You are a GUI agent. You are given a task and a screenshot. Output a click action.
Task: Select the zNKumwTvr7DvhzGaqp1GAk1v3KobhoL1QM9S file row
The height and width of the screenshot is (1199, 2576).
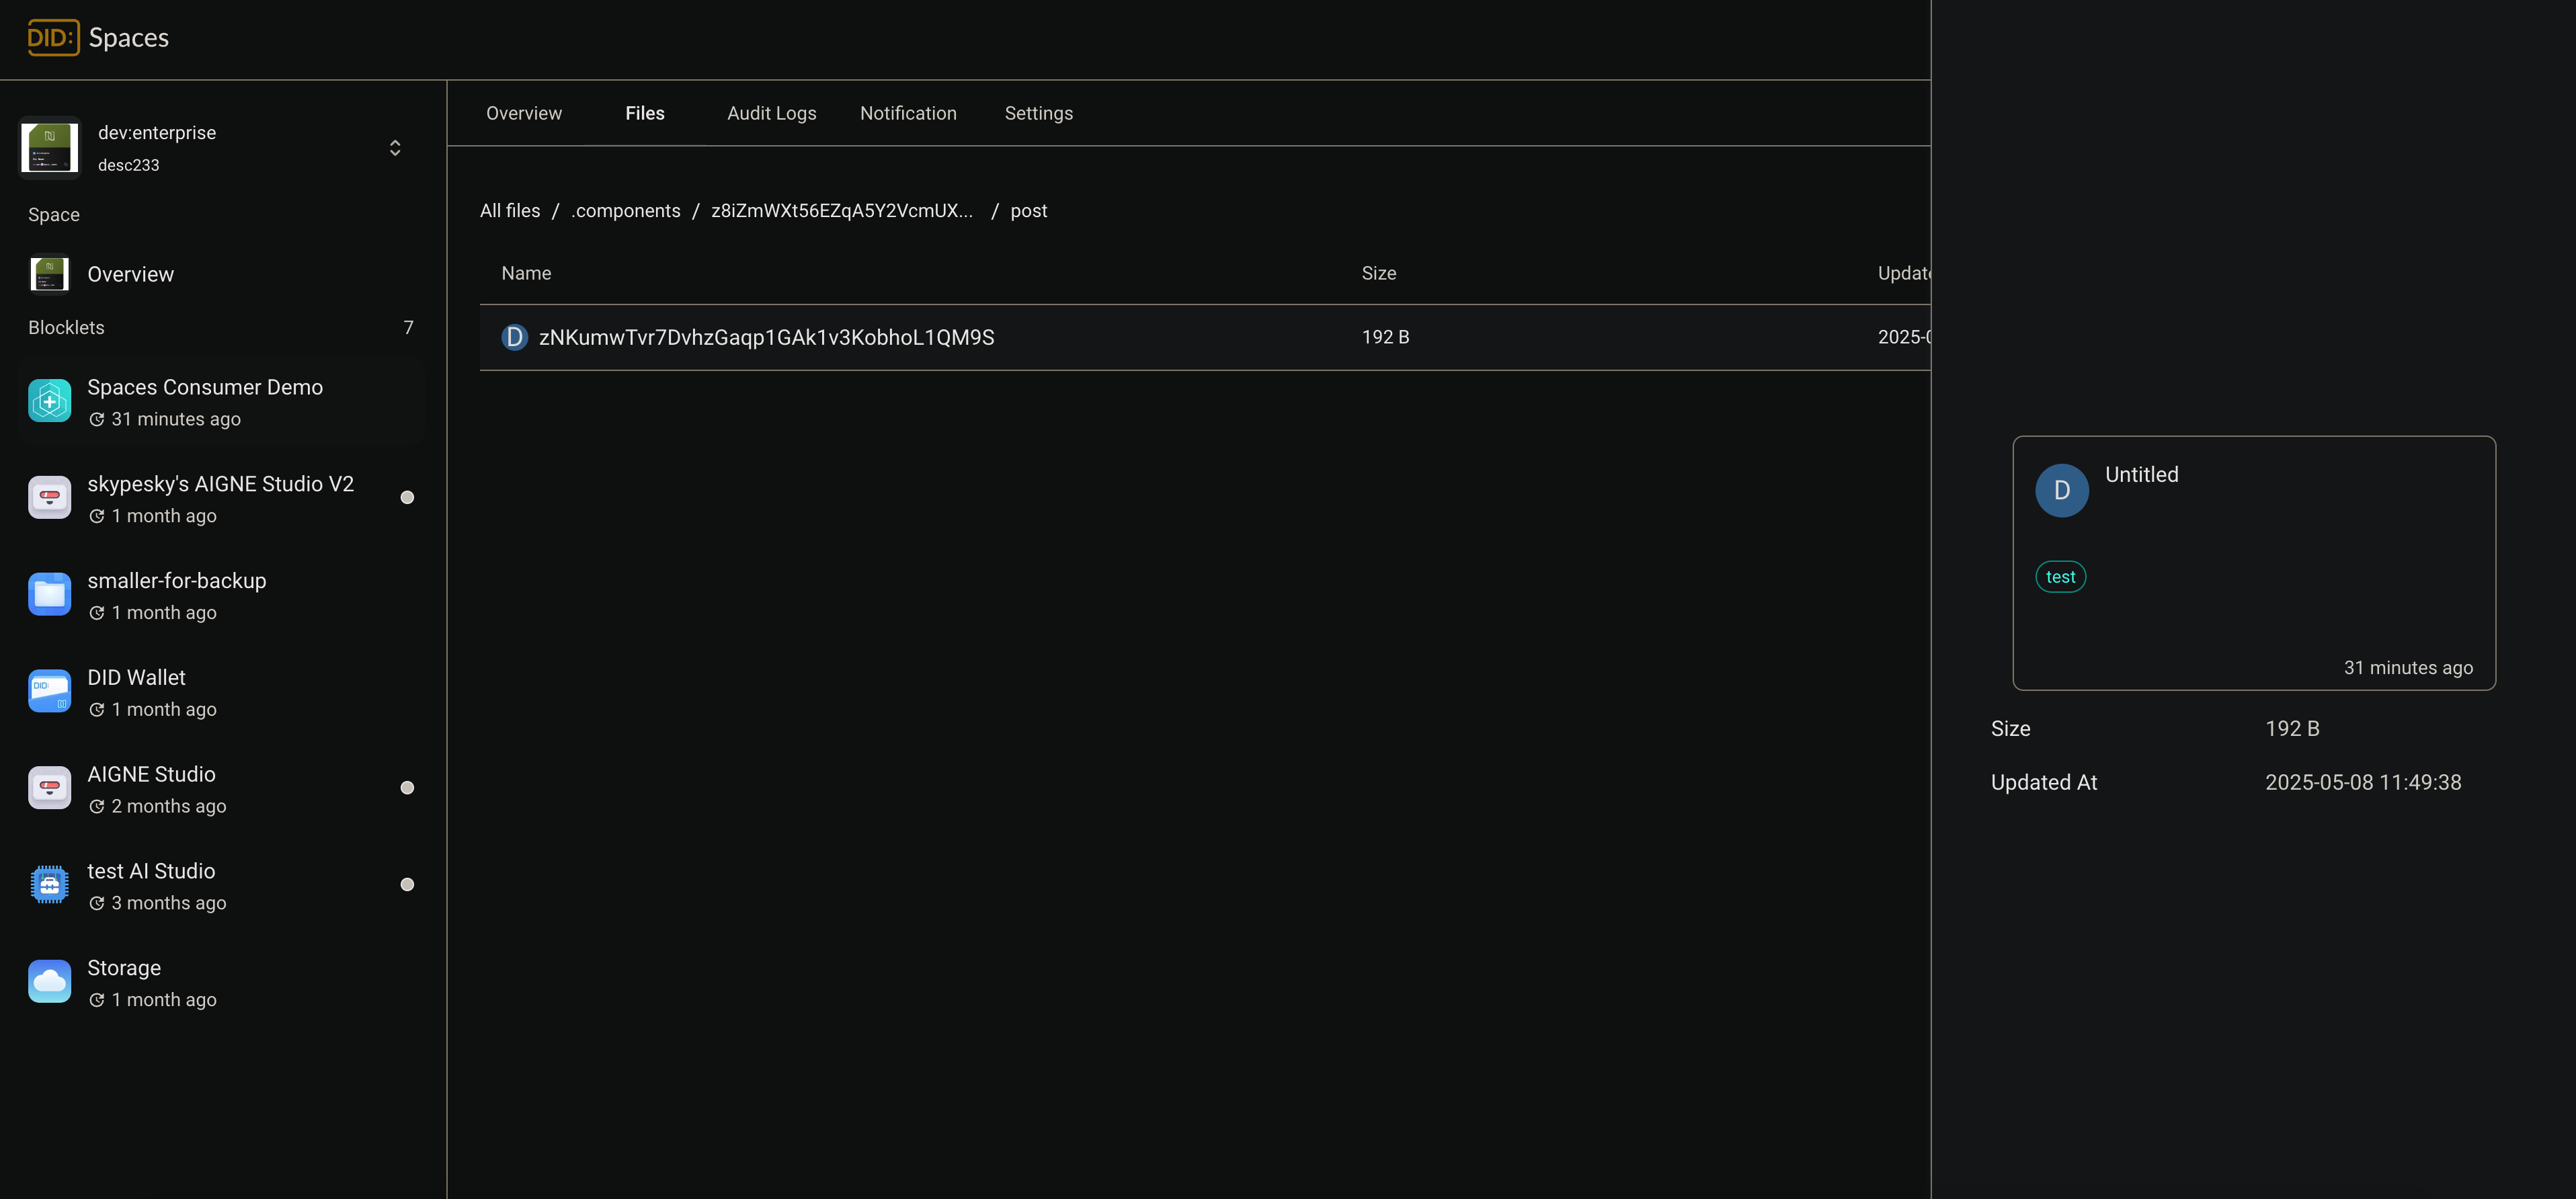coord(766,338)
